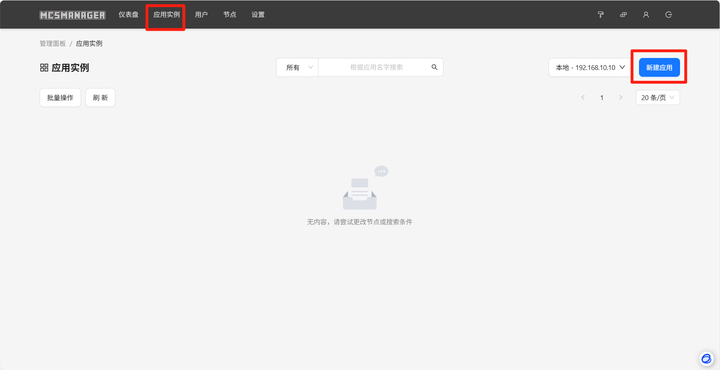Expand the 所有 filter dropdown

point(297,67)
